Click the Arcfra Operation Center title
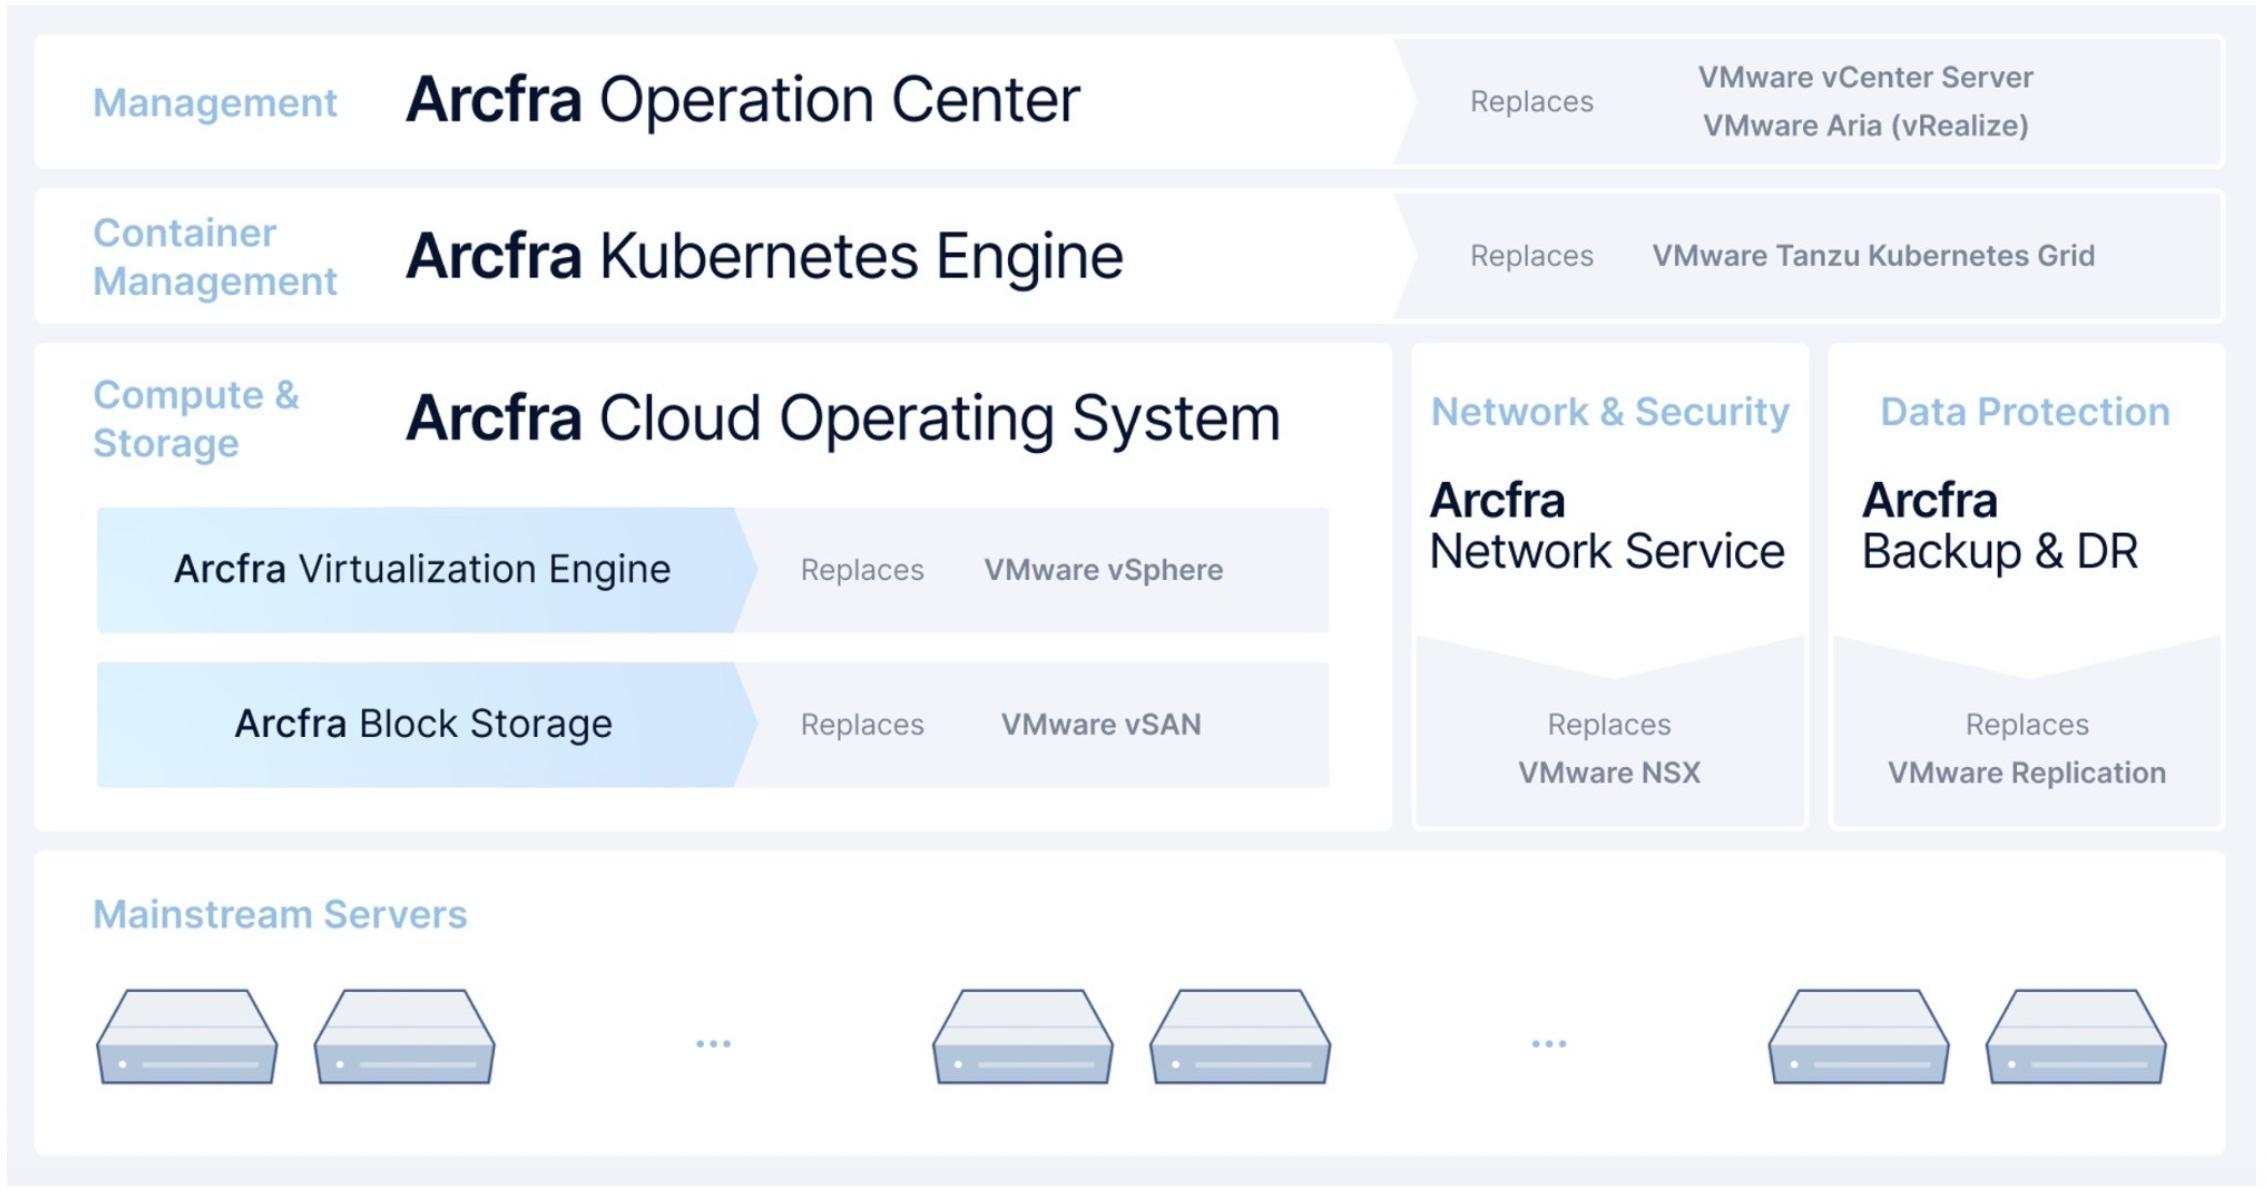The image size is (2266, 1190). tap(743, 101)
